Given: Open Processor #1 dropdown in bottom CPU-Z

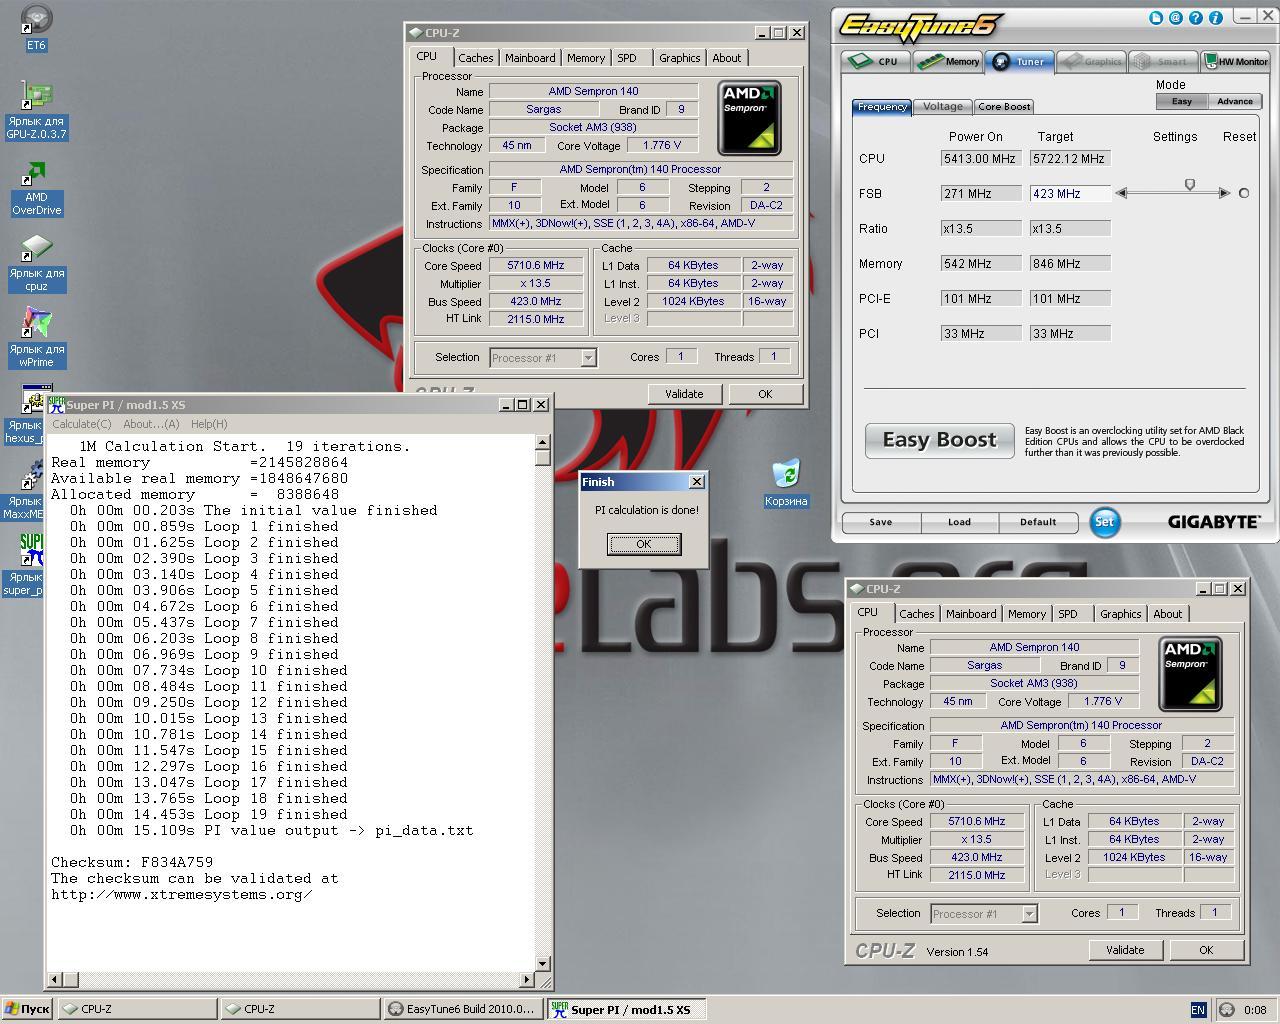Looking at the screenshot, I should click(1029, 914).
